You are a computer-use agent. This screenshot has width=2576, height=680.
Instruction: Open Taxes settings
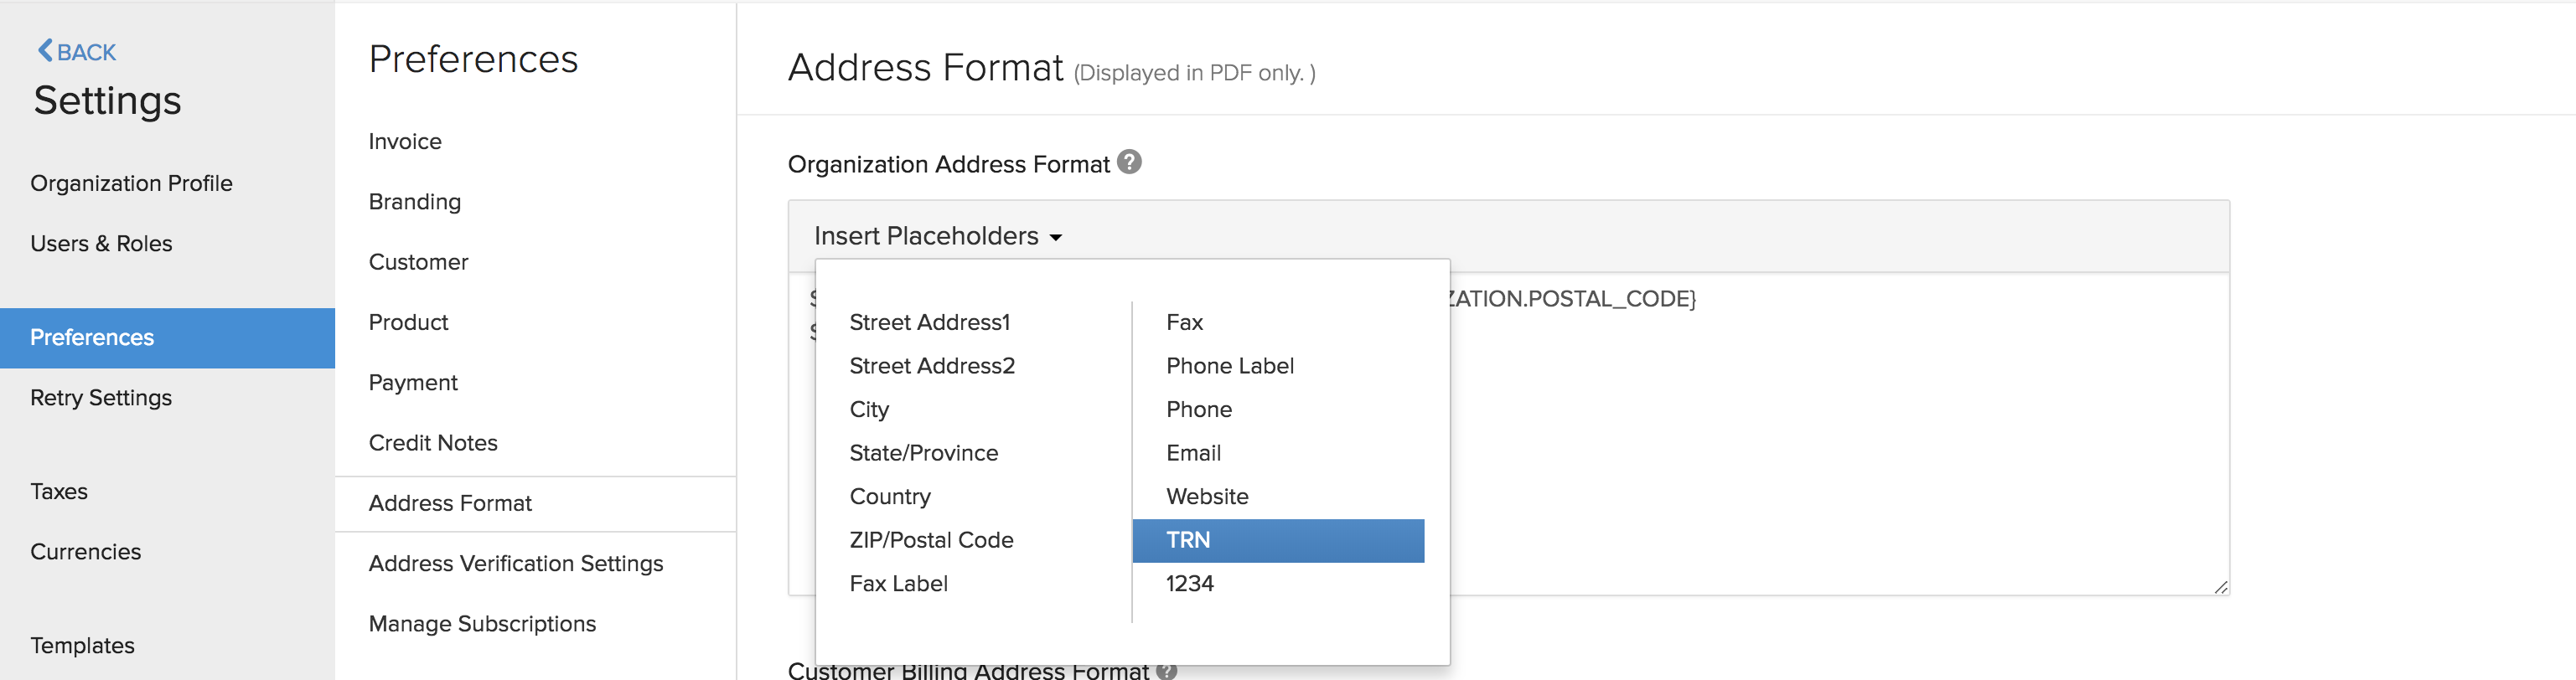[x=59, y=492]
